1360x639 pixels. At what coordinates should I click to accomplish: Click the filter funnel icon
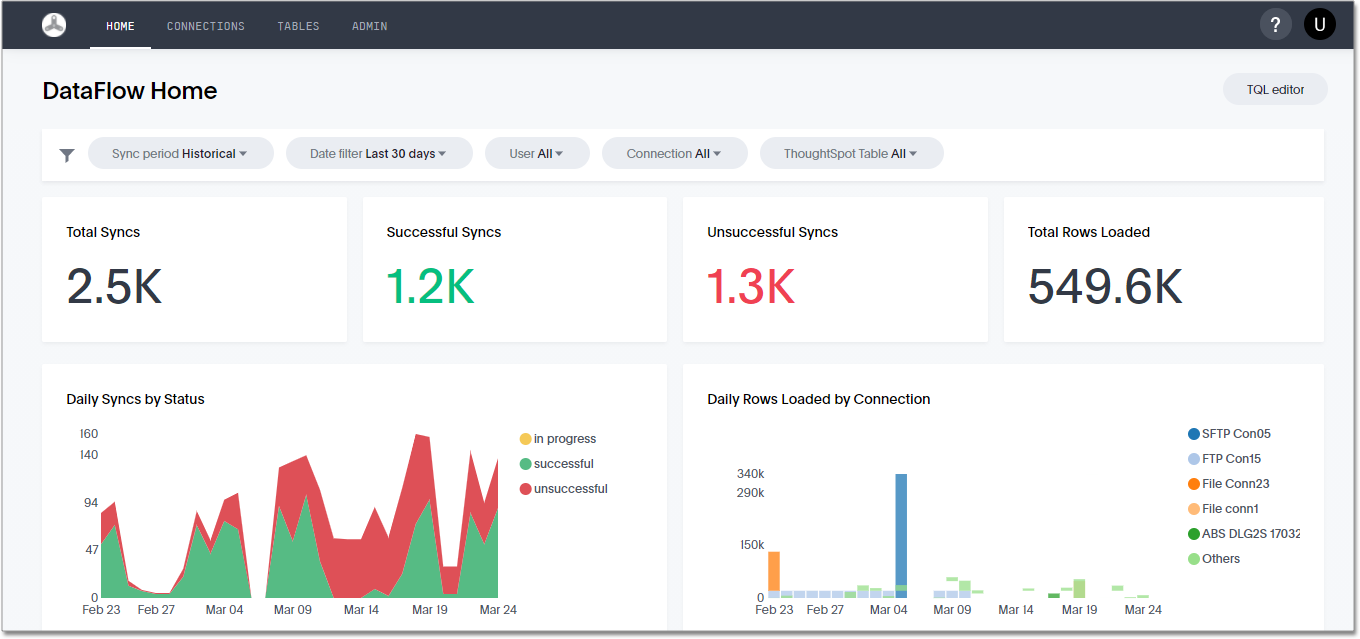point(67,154)
